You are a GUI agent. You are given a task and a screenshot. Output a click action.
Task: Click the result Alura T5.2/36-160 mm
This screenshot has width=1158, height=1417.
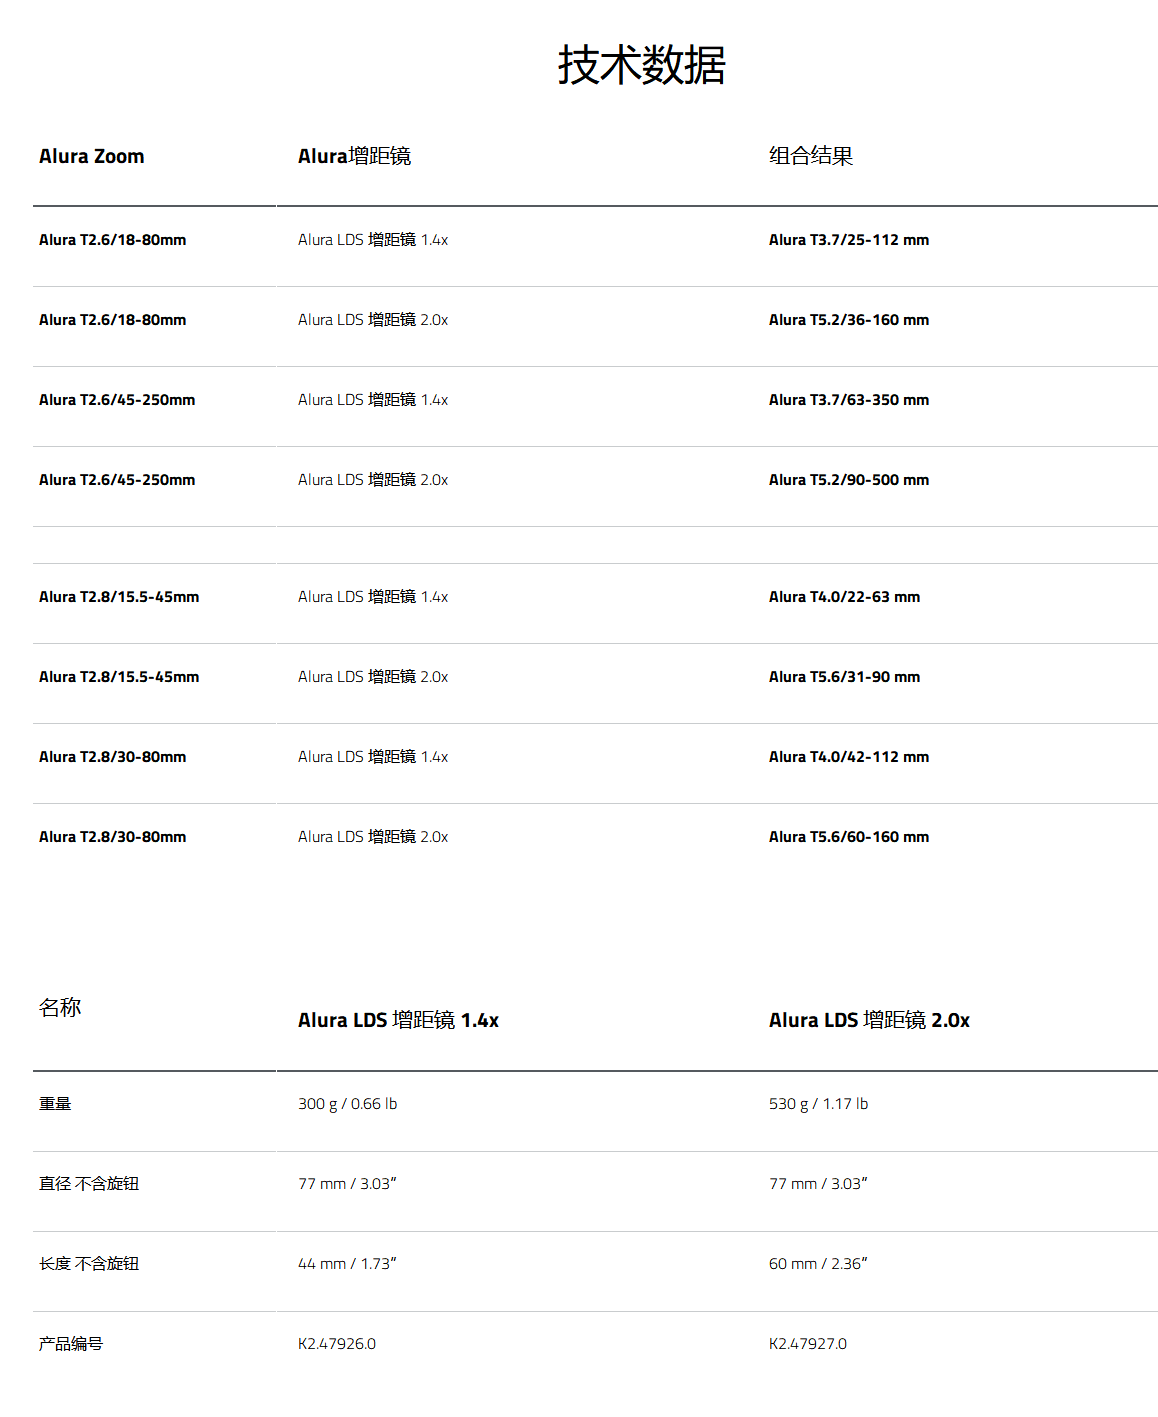849,320
